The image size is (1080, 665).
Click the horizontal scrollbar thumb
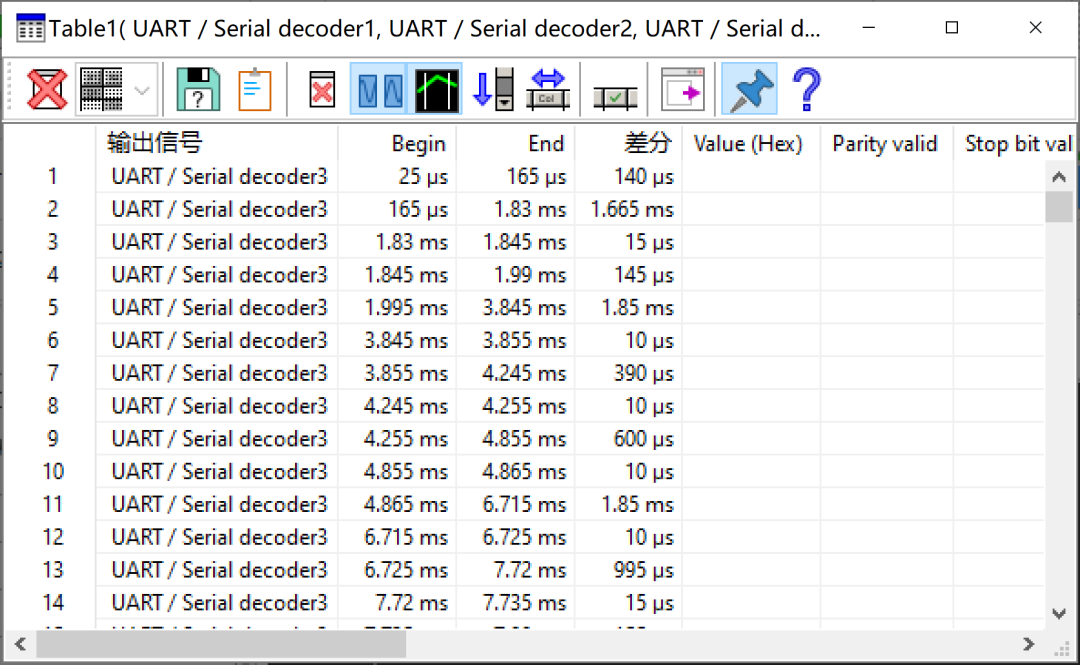pyautogui.click(x=221, y=644)
